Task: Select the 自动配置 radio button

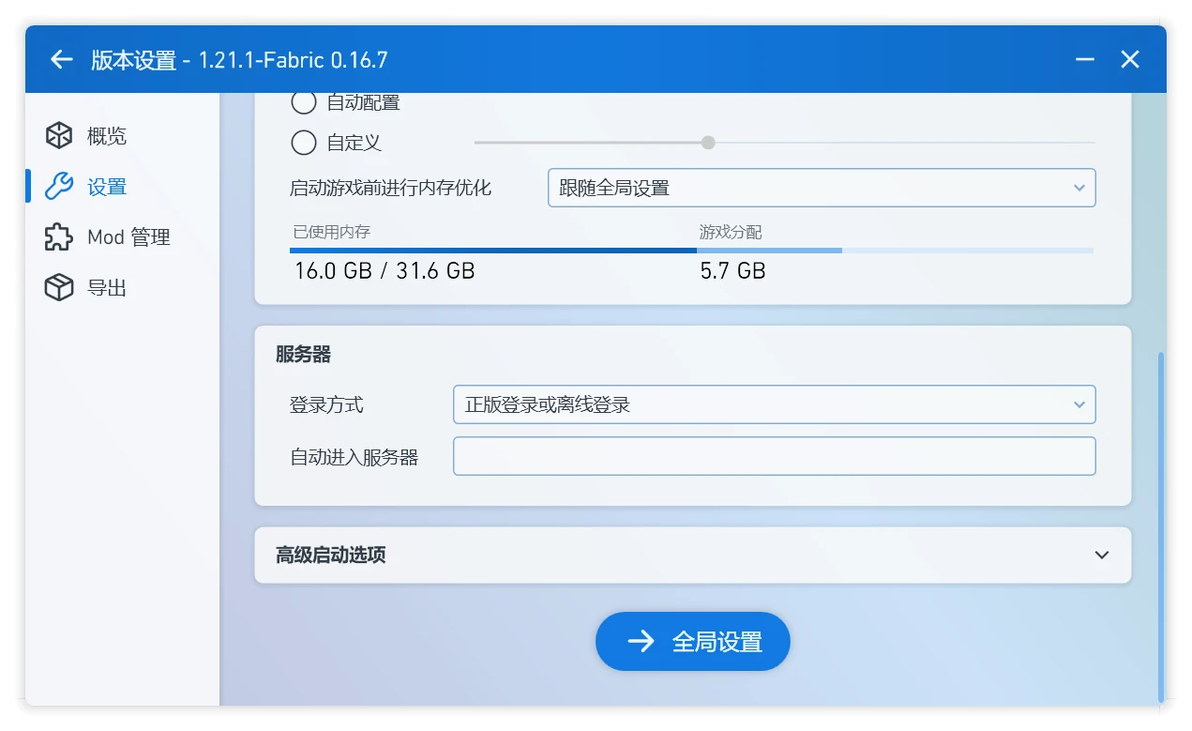Action: (x=303, y=103)
